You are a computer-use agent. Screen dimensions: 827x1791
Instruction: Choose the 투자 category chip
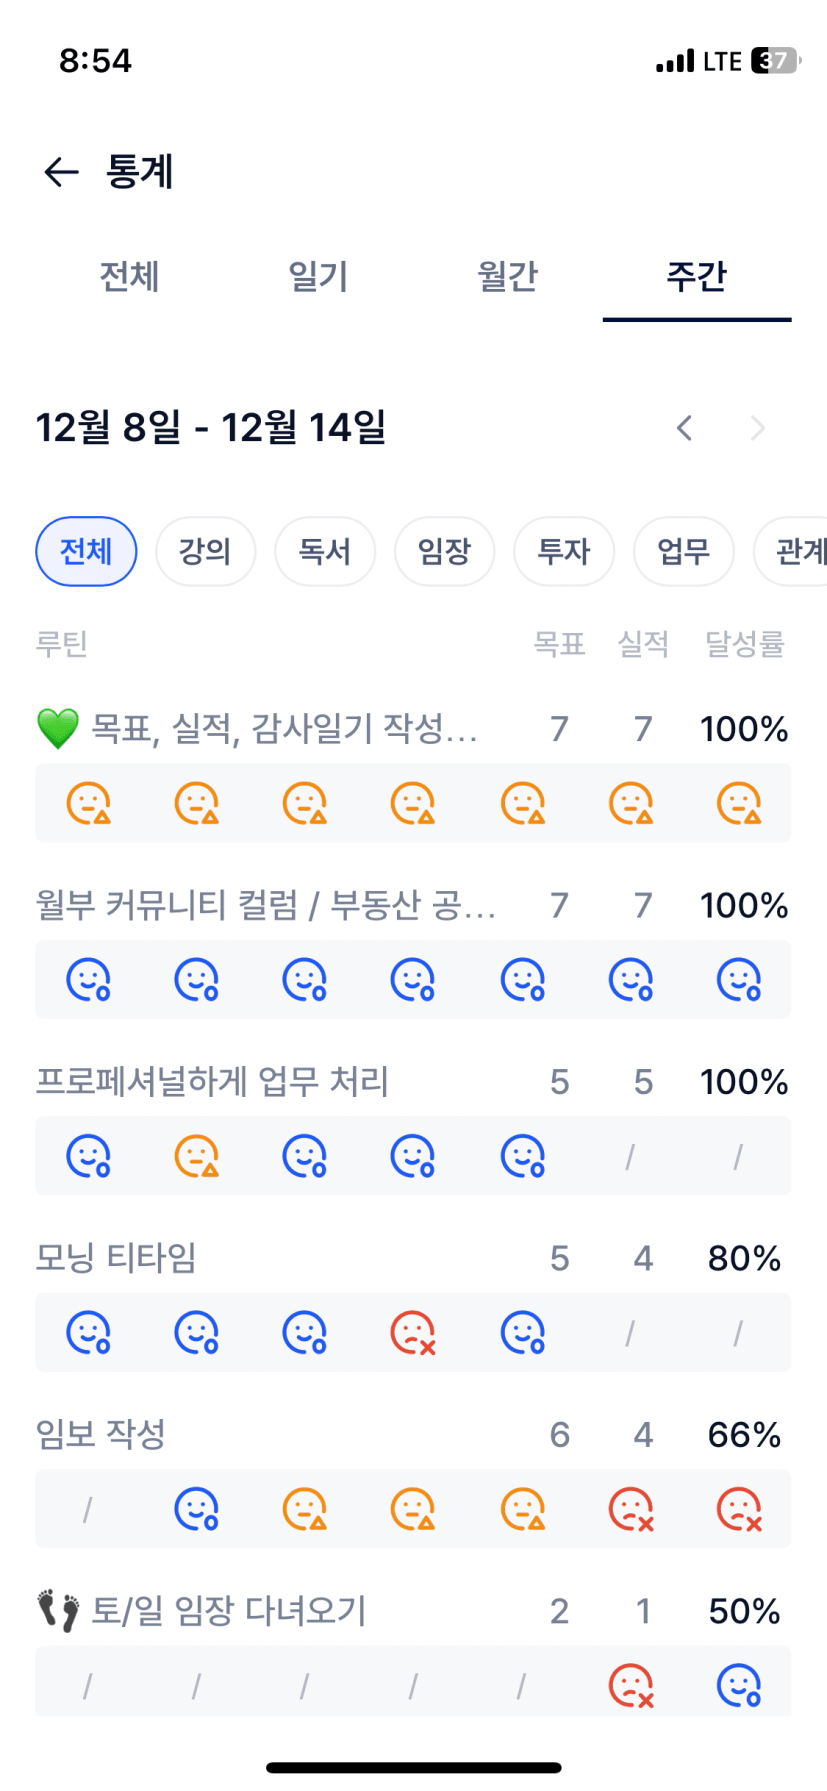[564, 551]
